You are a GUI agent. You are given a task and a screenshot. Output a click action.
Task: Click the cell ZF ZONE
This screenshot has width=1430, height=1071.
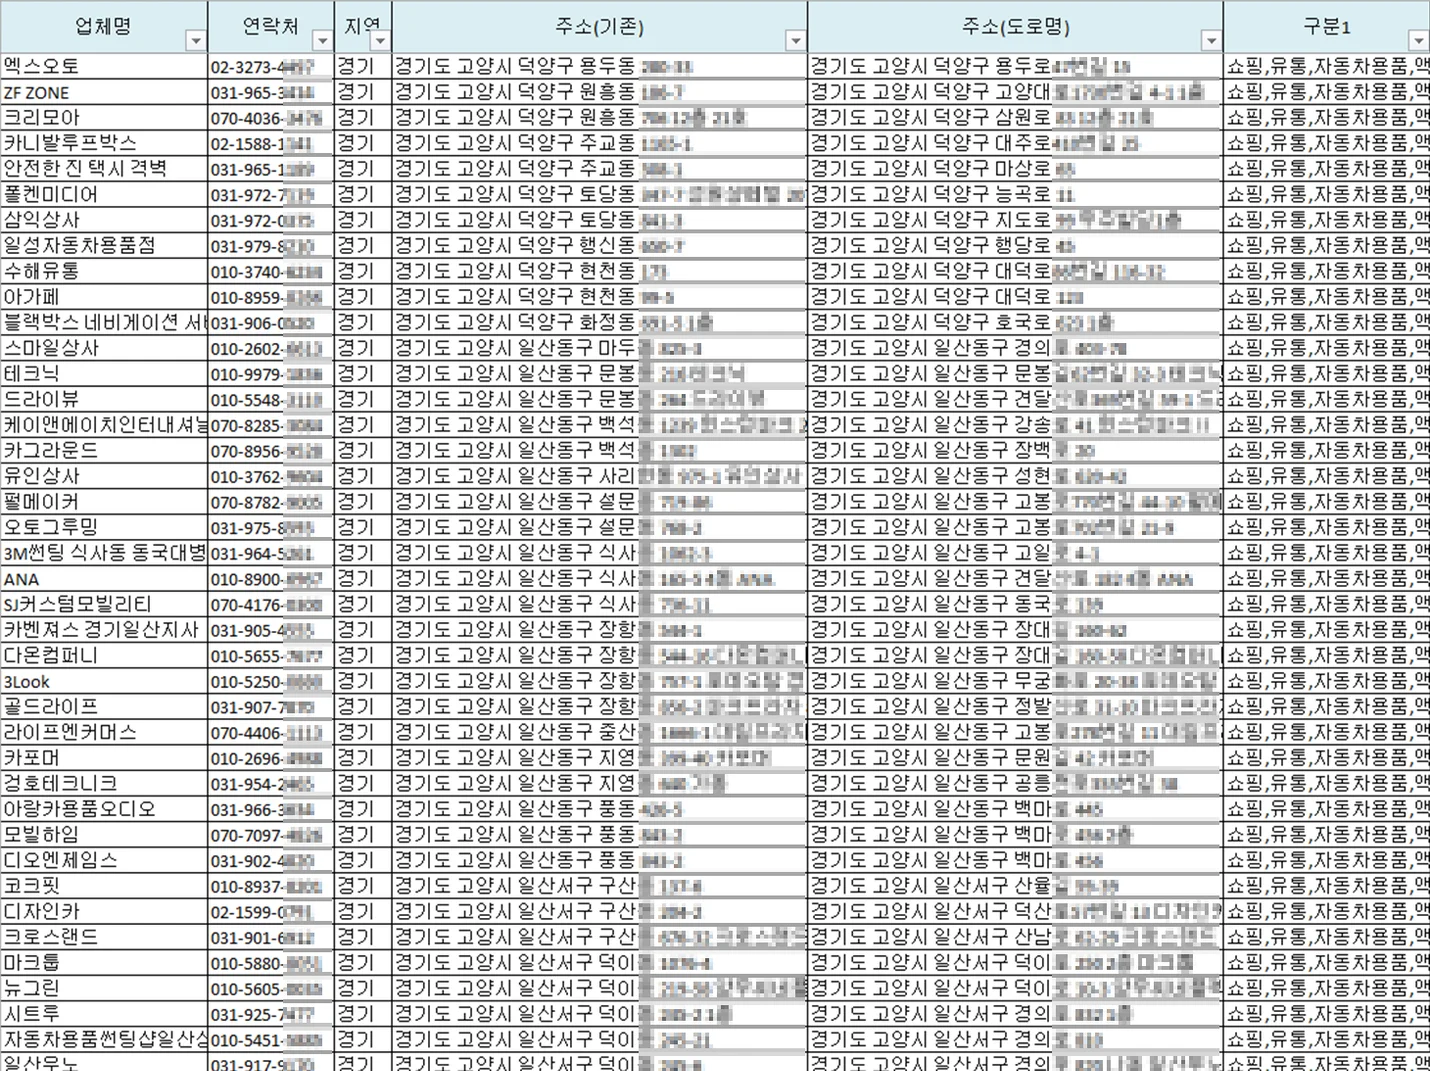pyautogui.click(x=104, y=92)
